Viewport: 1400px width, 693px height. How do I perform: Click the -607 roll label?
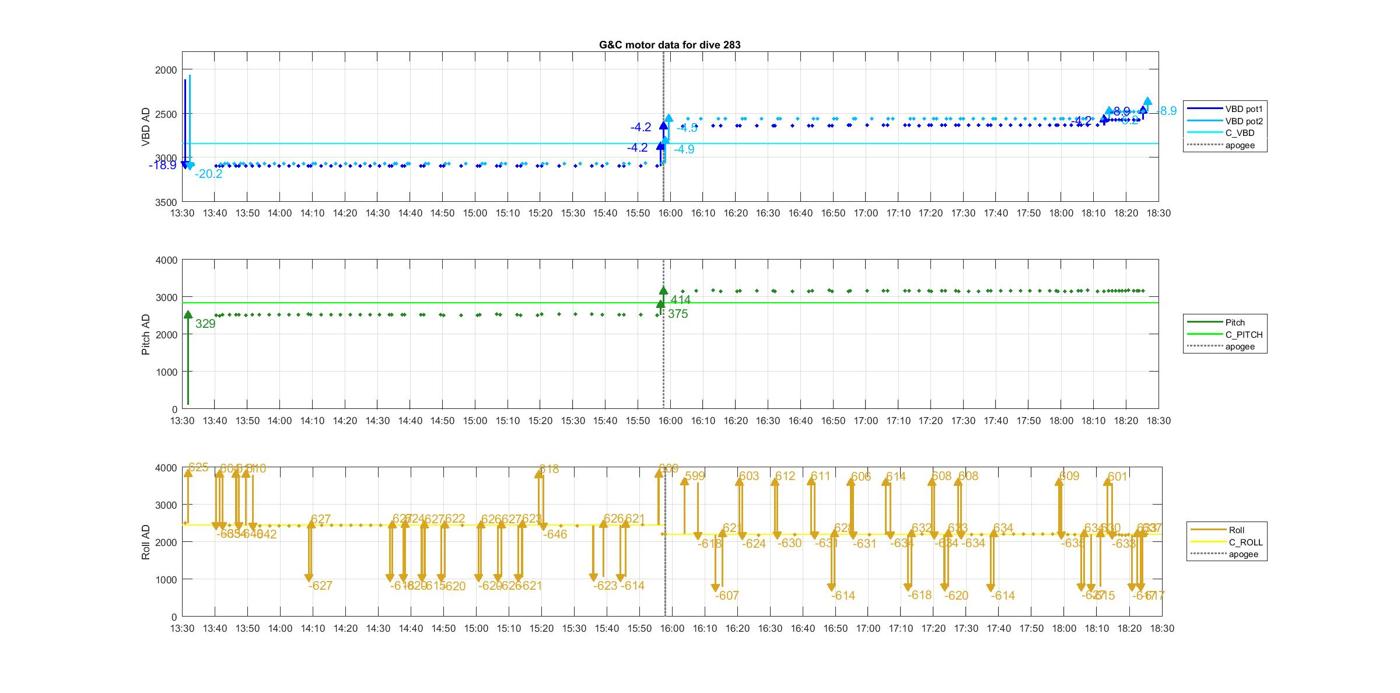(728, 596)
